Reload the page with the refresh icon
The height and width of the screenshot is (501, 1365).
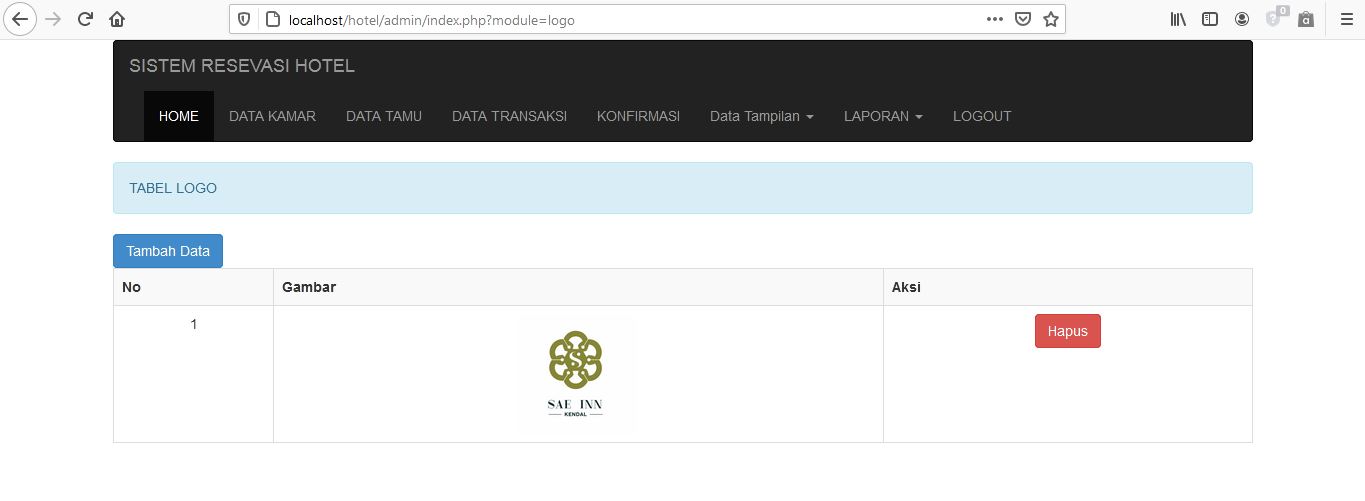[86, 19]
